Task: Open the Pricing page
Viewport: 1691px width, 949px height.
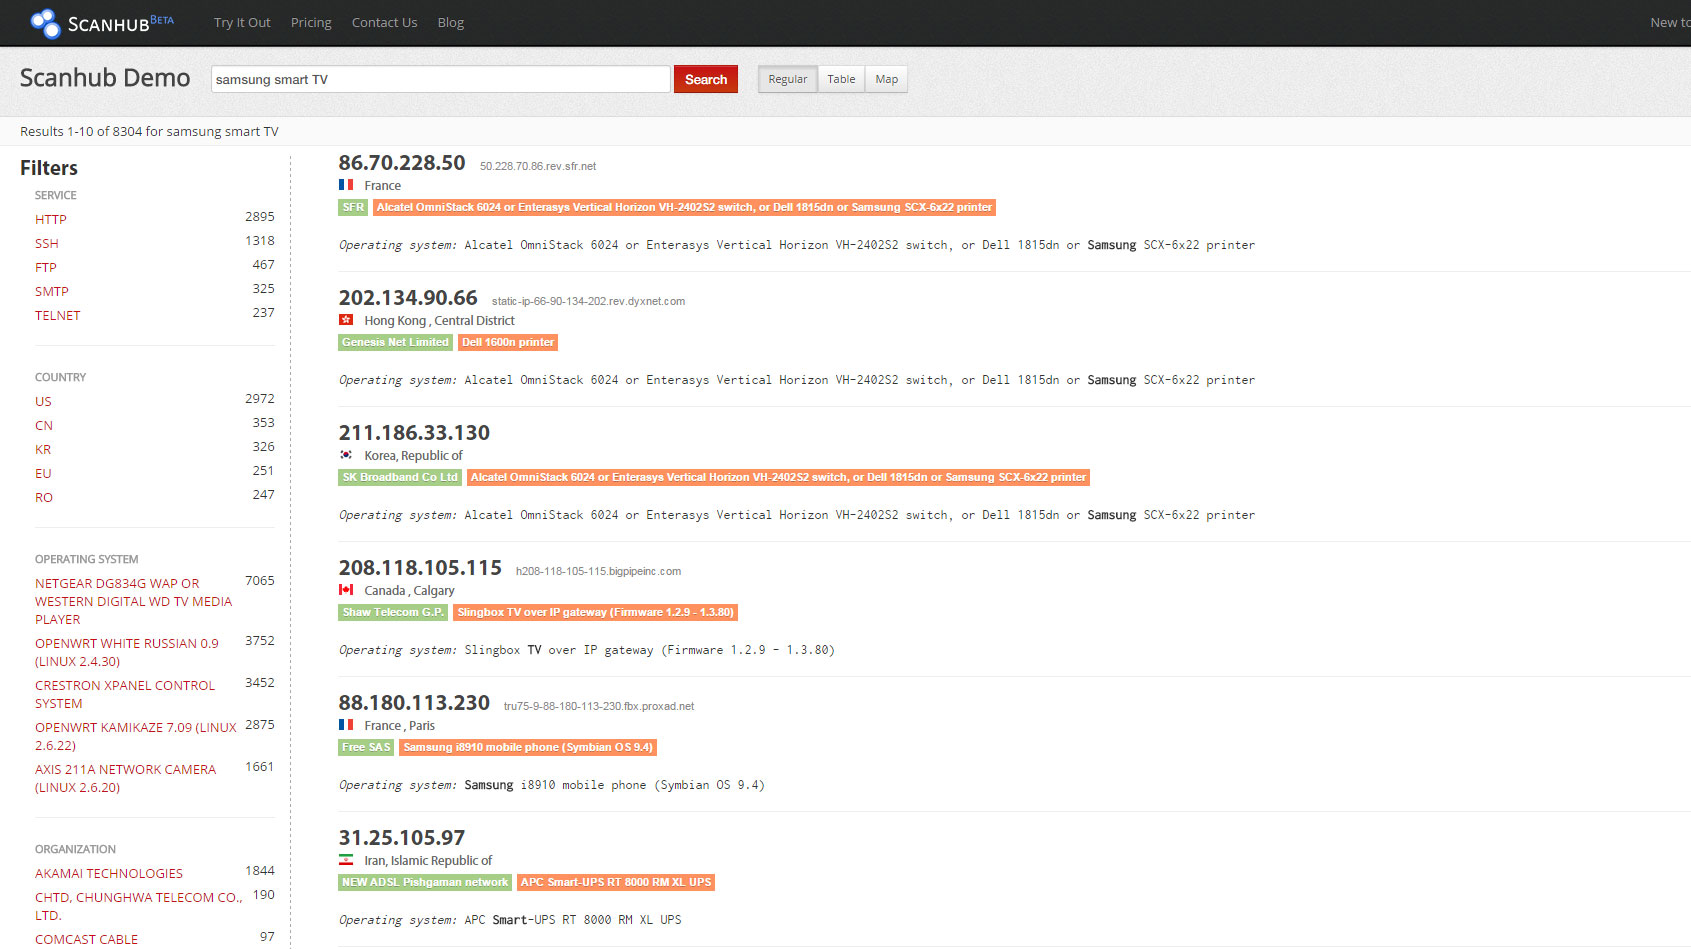Action: click(311, 22)
